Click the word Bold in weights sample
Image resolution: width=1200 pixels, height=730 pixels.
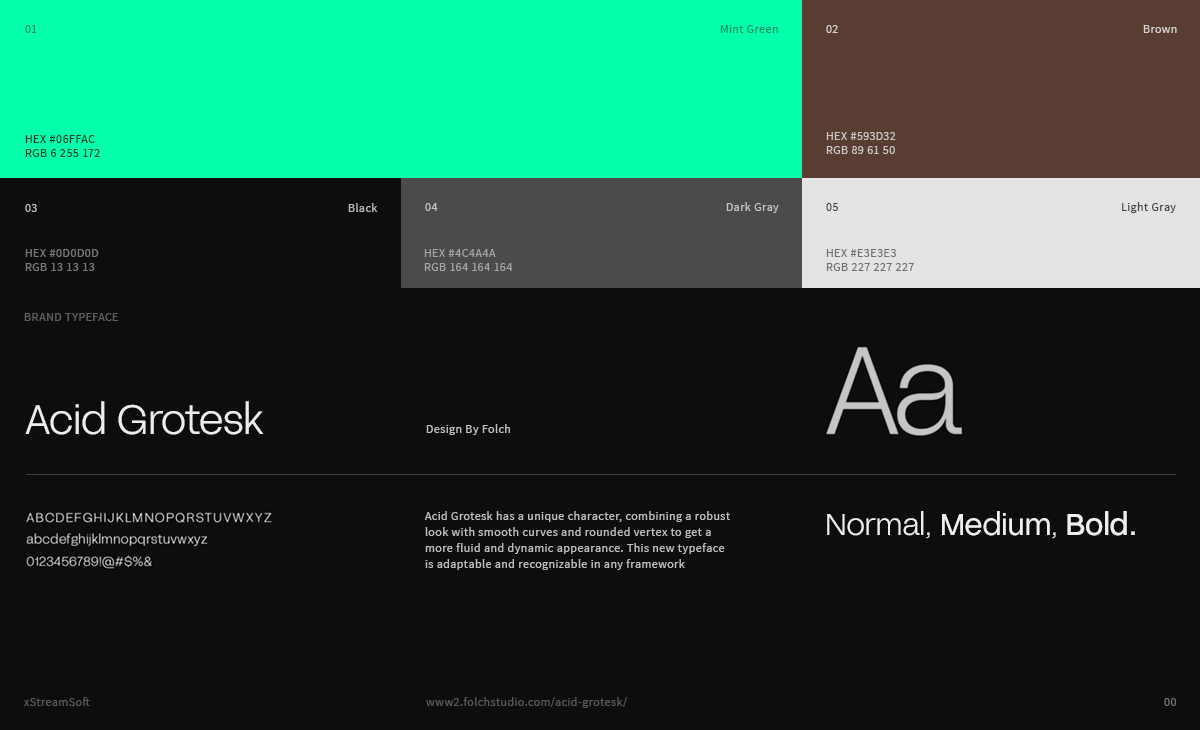tap(1100, 525)
